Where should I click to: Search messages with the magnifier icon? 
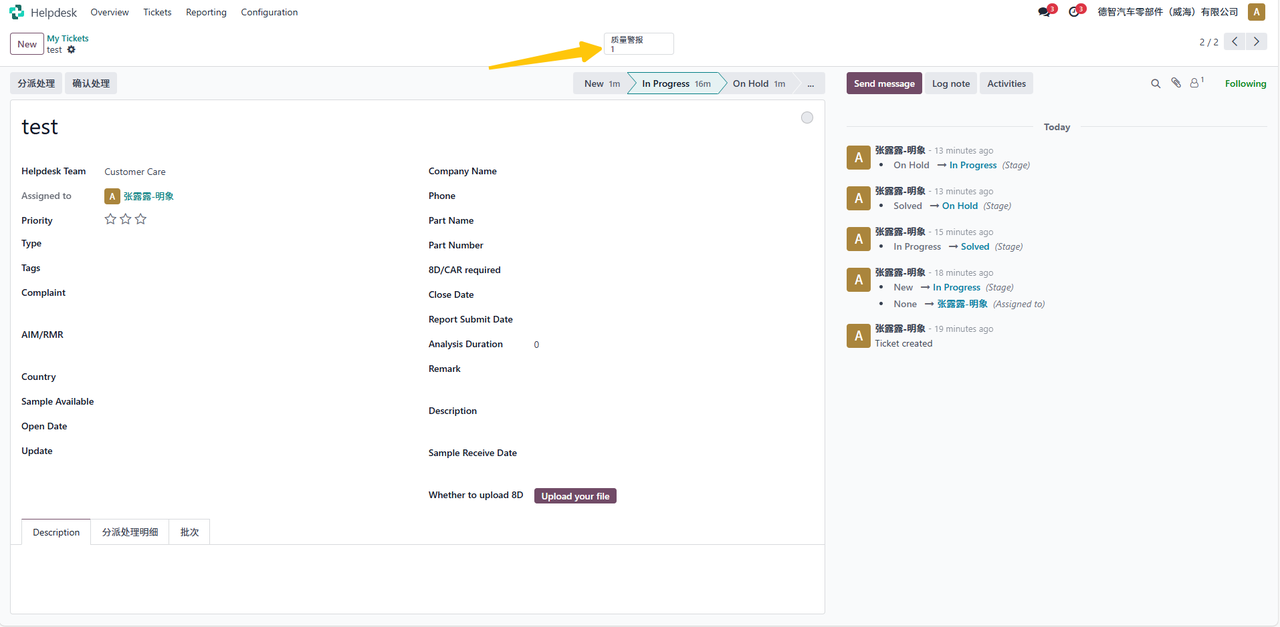[x=1156, y=84]
